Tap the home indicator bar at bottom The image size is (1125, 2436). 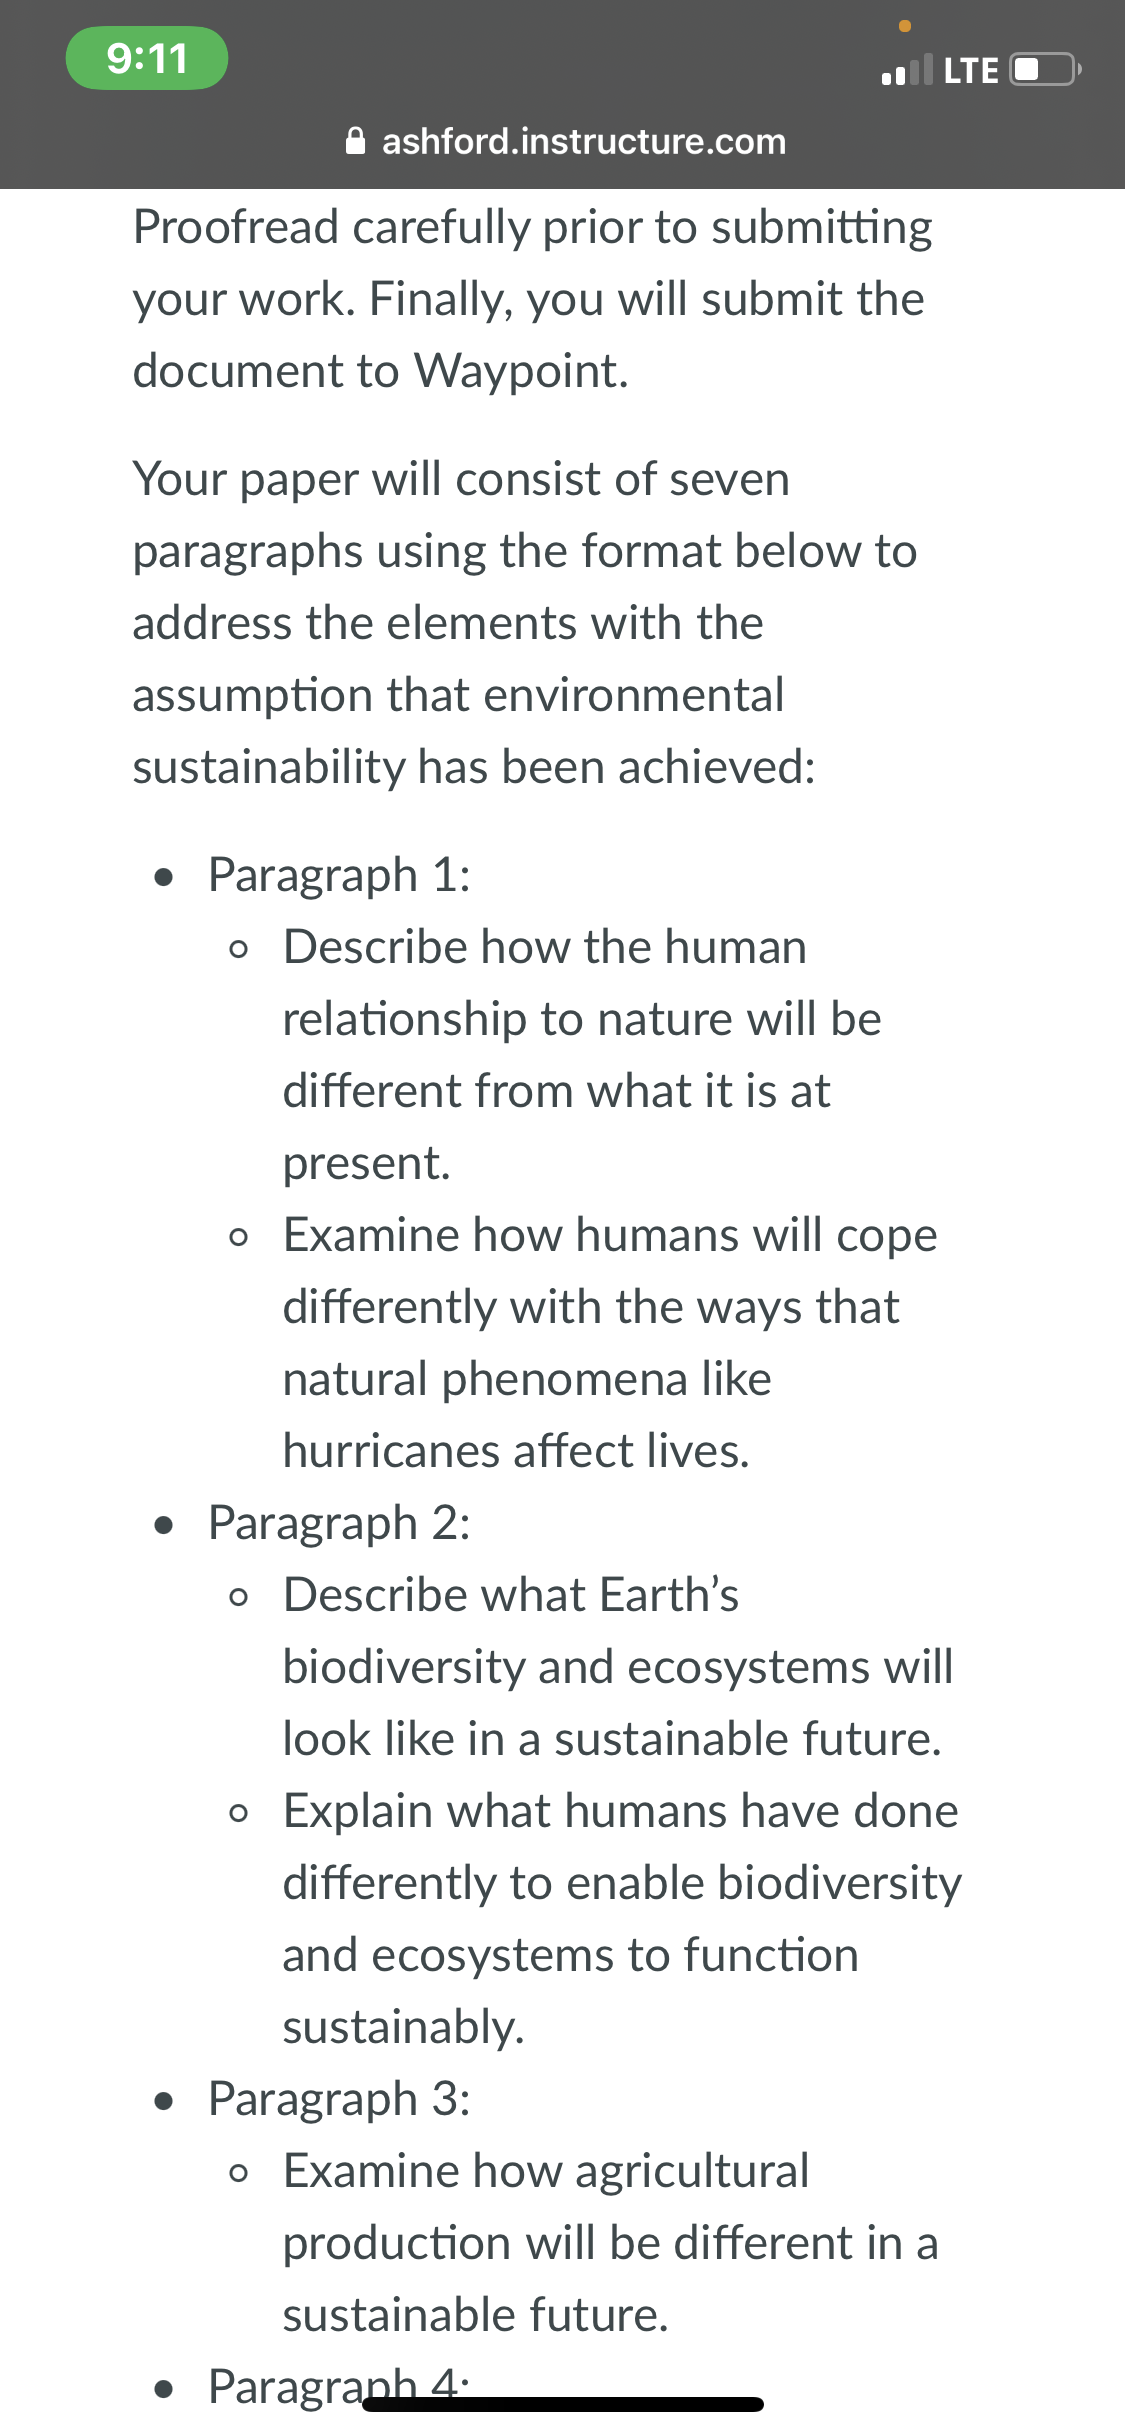(x=563, y=2404)
